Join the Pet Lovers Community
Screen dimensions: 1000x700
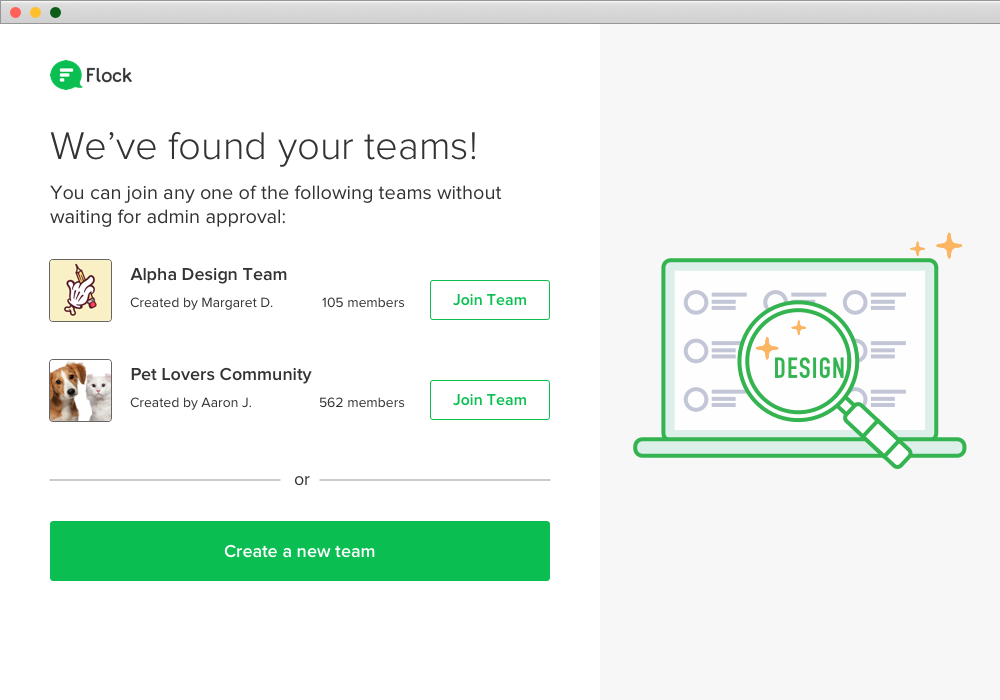tap(489, 399)
